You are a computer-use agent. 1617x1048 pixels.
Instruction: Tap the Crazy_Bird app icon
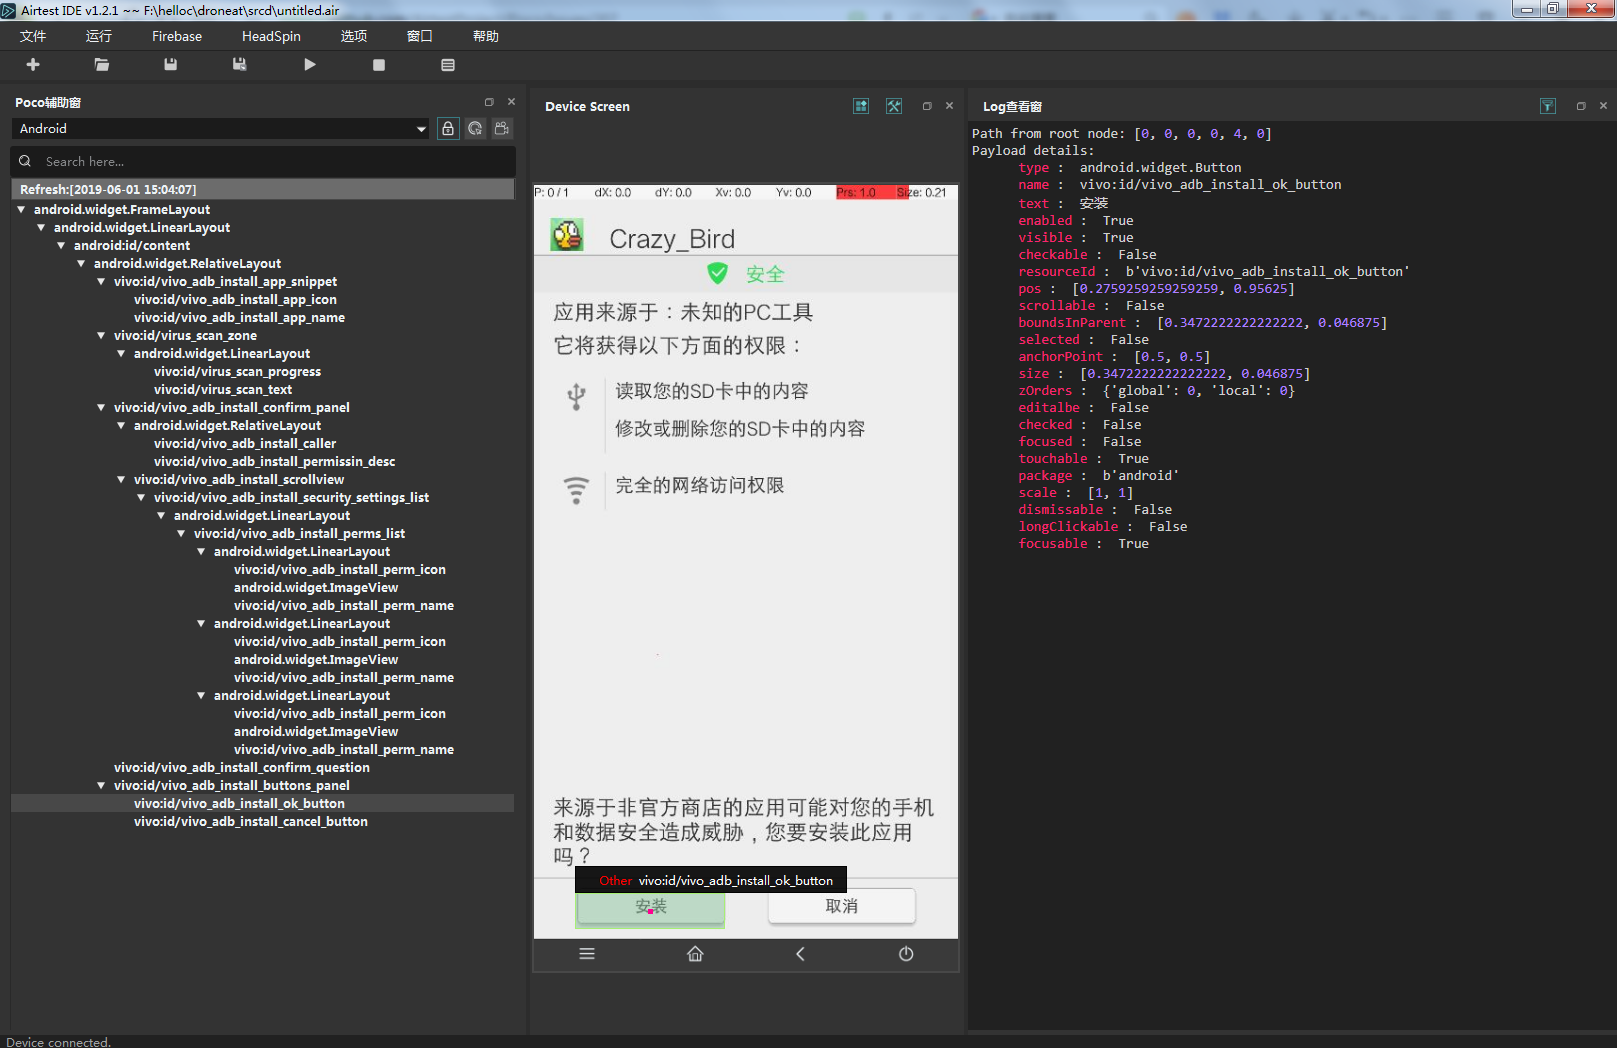[567, 235]
